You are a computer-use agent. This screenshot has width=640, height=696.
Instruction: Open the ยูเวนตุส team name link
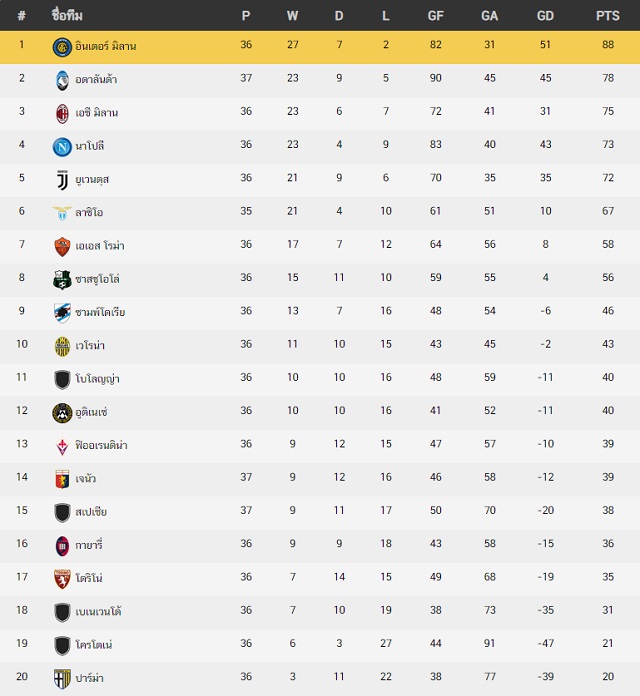(x=92, y=179)
